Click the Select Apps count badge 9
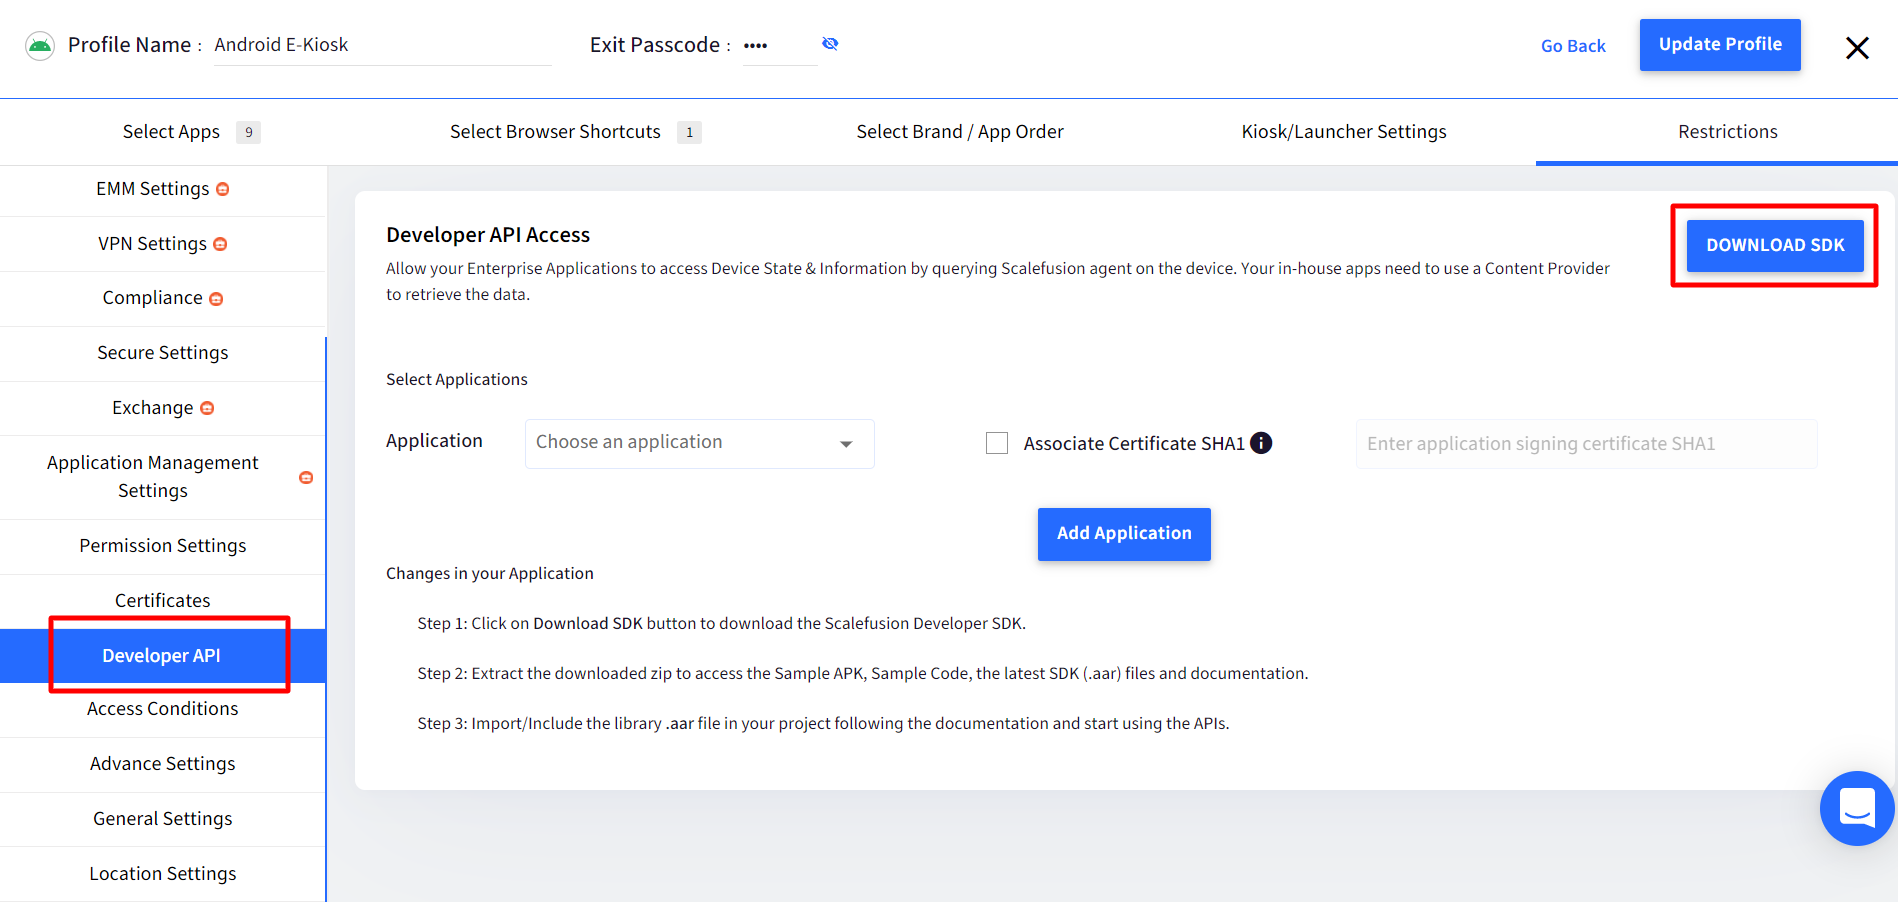The width and height of the screenshot is (1898, 902). tap(248, 132)
